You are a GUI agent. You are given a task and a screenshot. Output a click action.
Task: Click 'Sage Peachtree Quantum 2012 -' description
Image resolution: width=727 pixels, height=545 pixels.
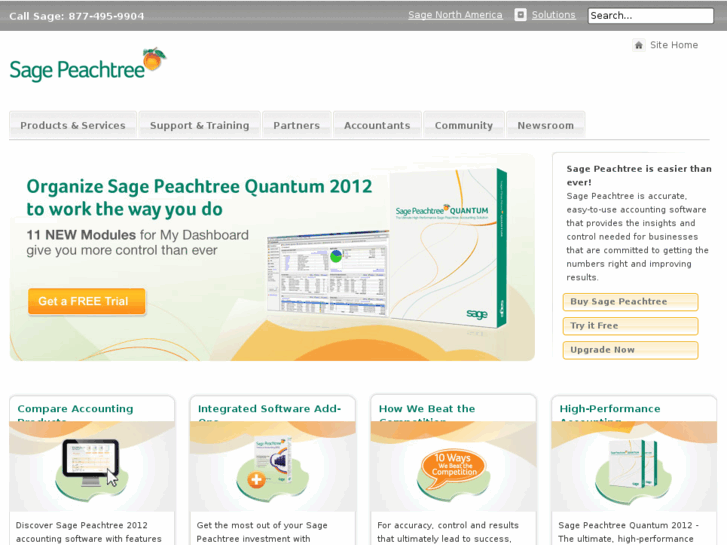(629, 525)
